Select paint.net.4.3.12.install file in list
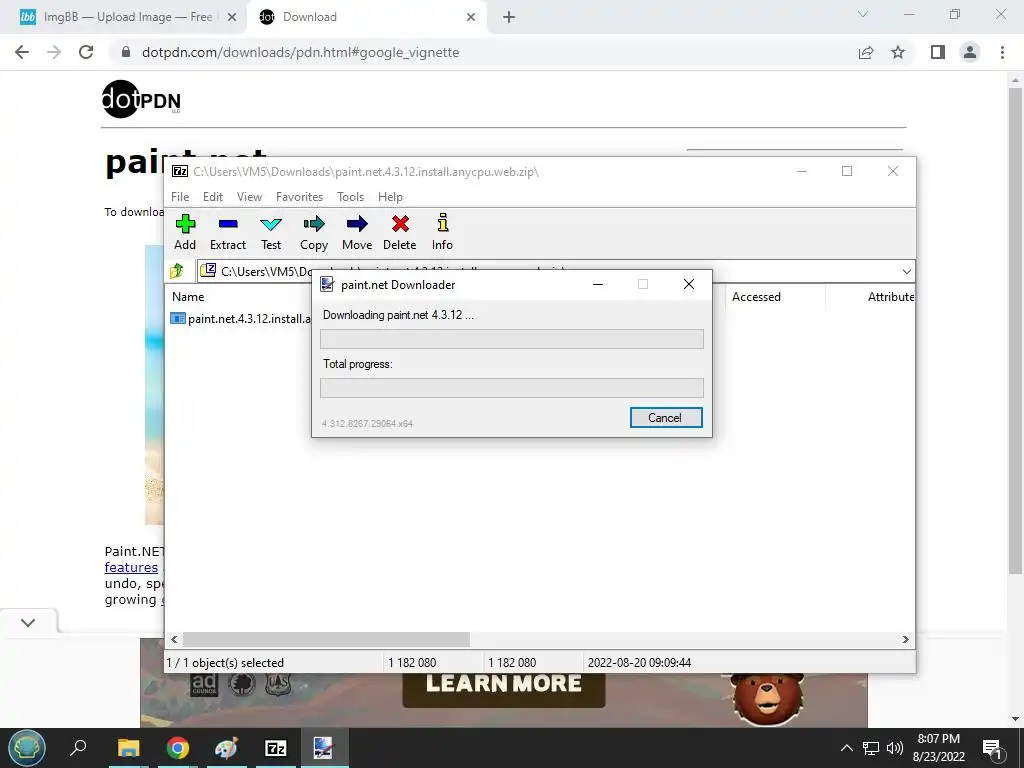The height and width of the screenshot is (768, 1024). (x=240, y=319)
